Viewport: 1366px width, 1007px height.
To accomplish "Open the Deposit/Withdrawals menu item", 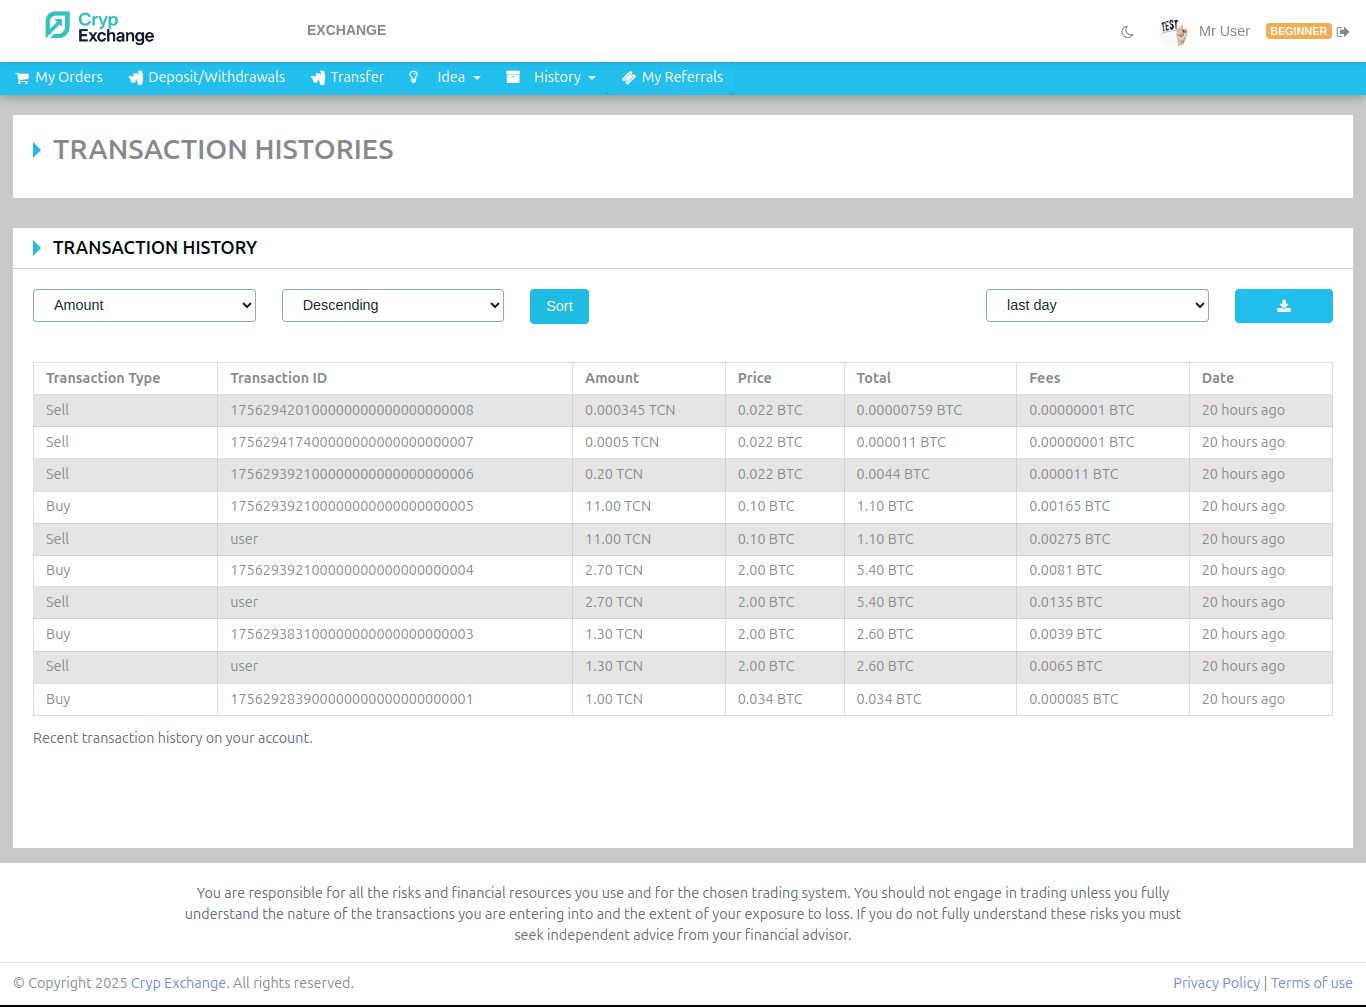I will coord(216,77).
